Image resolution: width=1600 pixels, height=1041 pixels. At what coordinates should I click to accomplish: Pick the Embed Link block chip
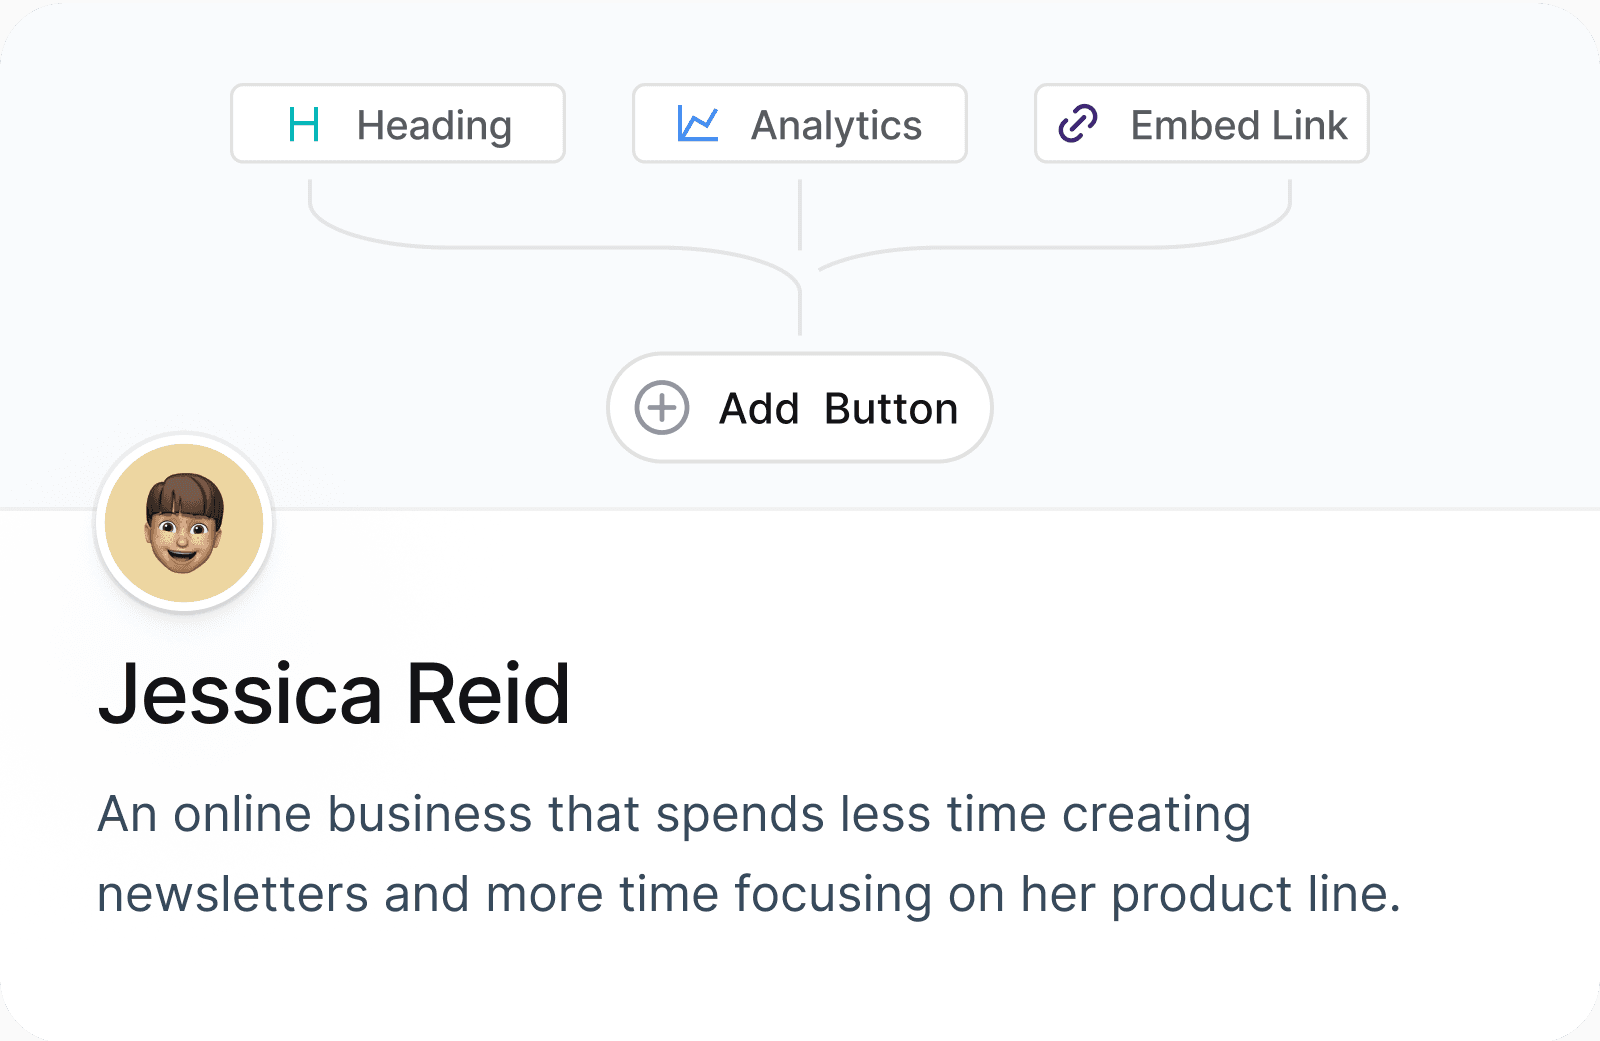pos(1201,124)
